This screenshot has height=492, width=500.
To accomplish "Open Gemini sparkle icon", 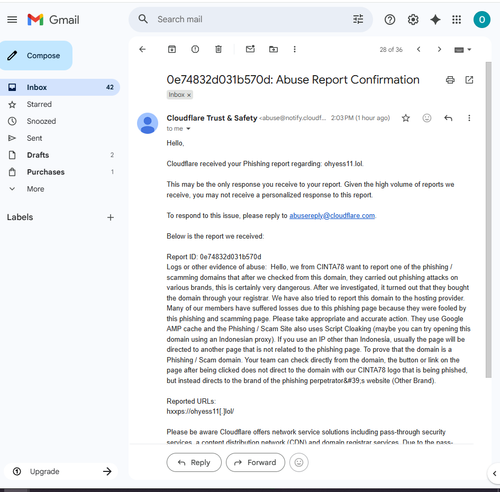I will pyautogui.click(x=435, y=20).
